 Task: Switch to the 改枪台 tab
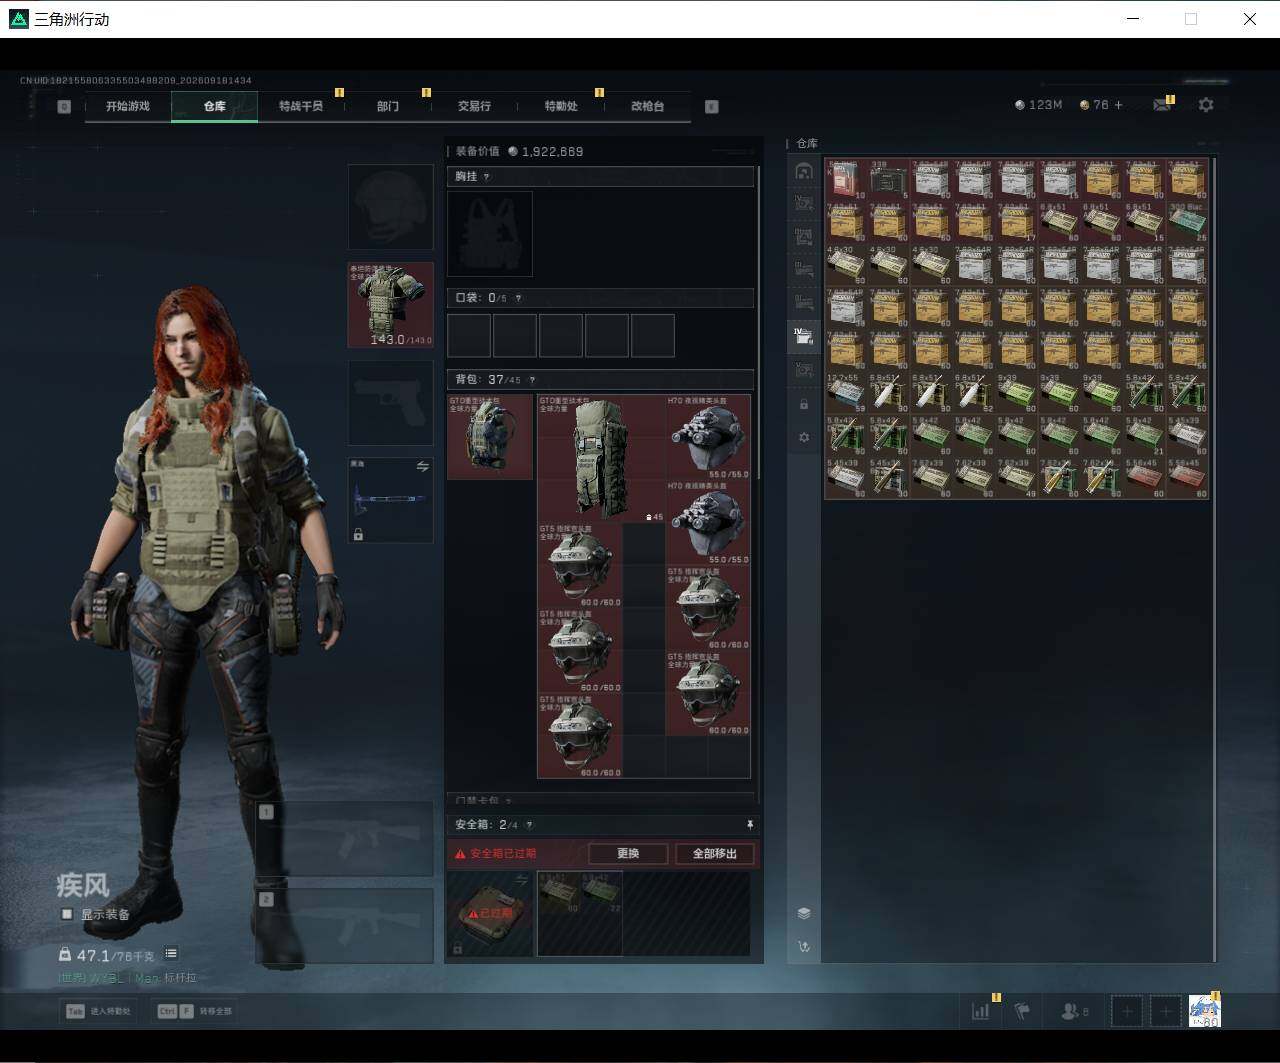(x=647, y=106)
